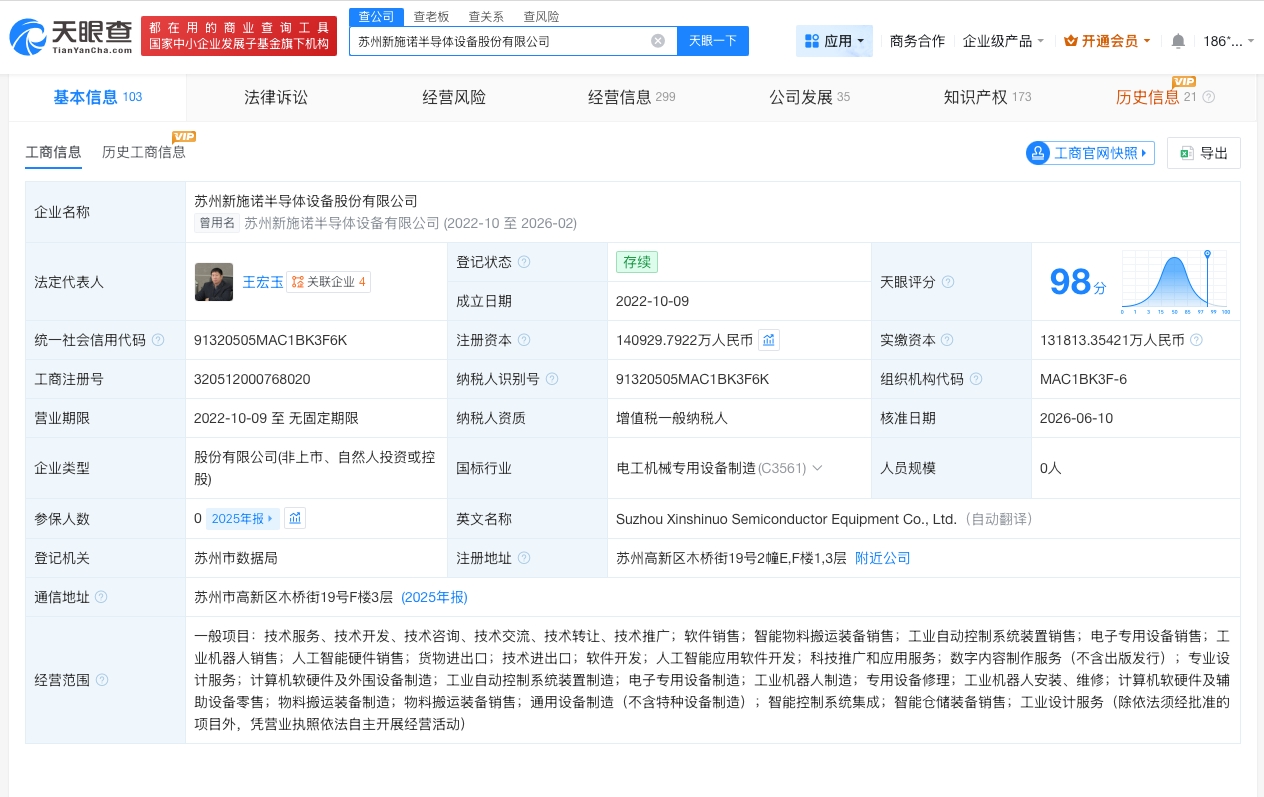Select the former name 苏州新施诺半导体设备有限公司
This screenshot has height=797, width=1264.
tap(342, 223)
